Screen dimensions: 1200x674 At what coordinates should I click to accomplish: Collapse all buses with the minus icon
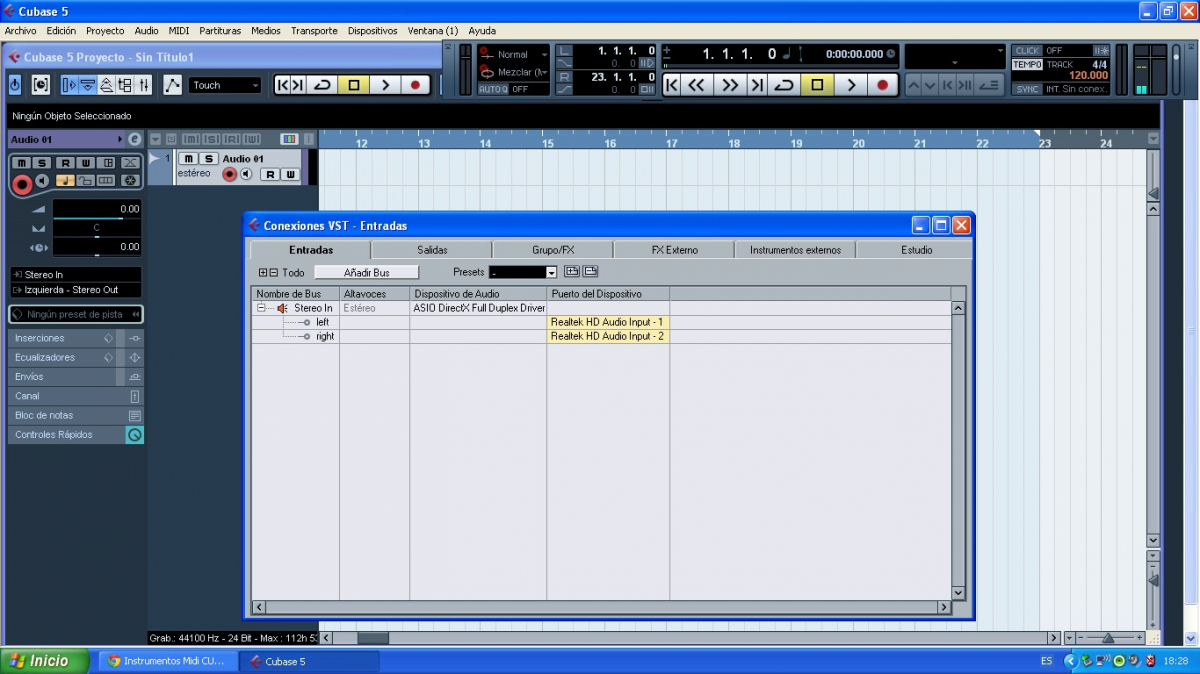(274, 272)
